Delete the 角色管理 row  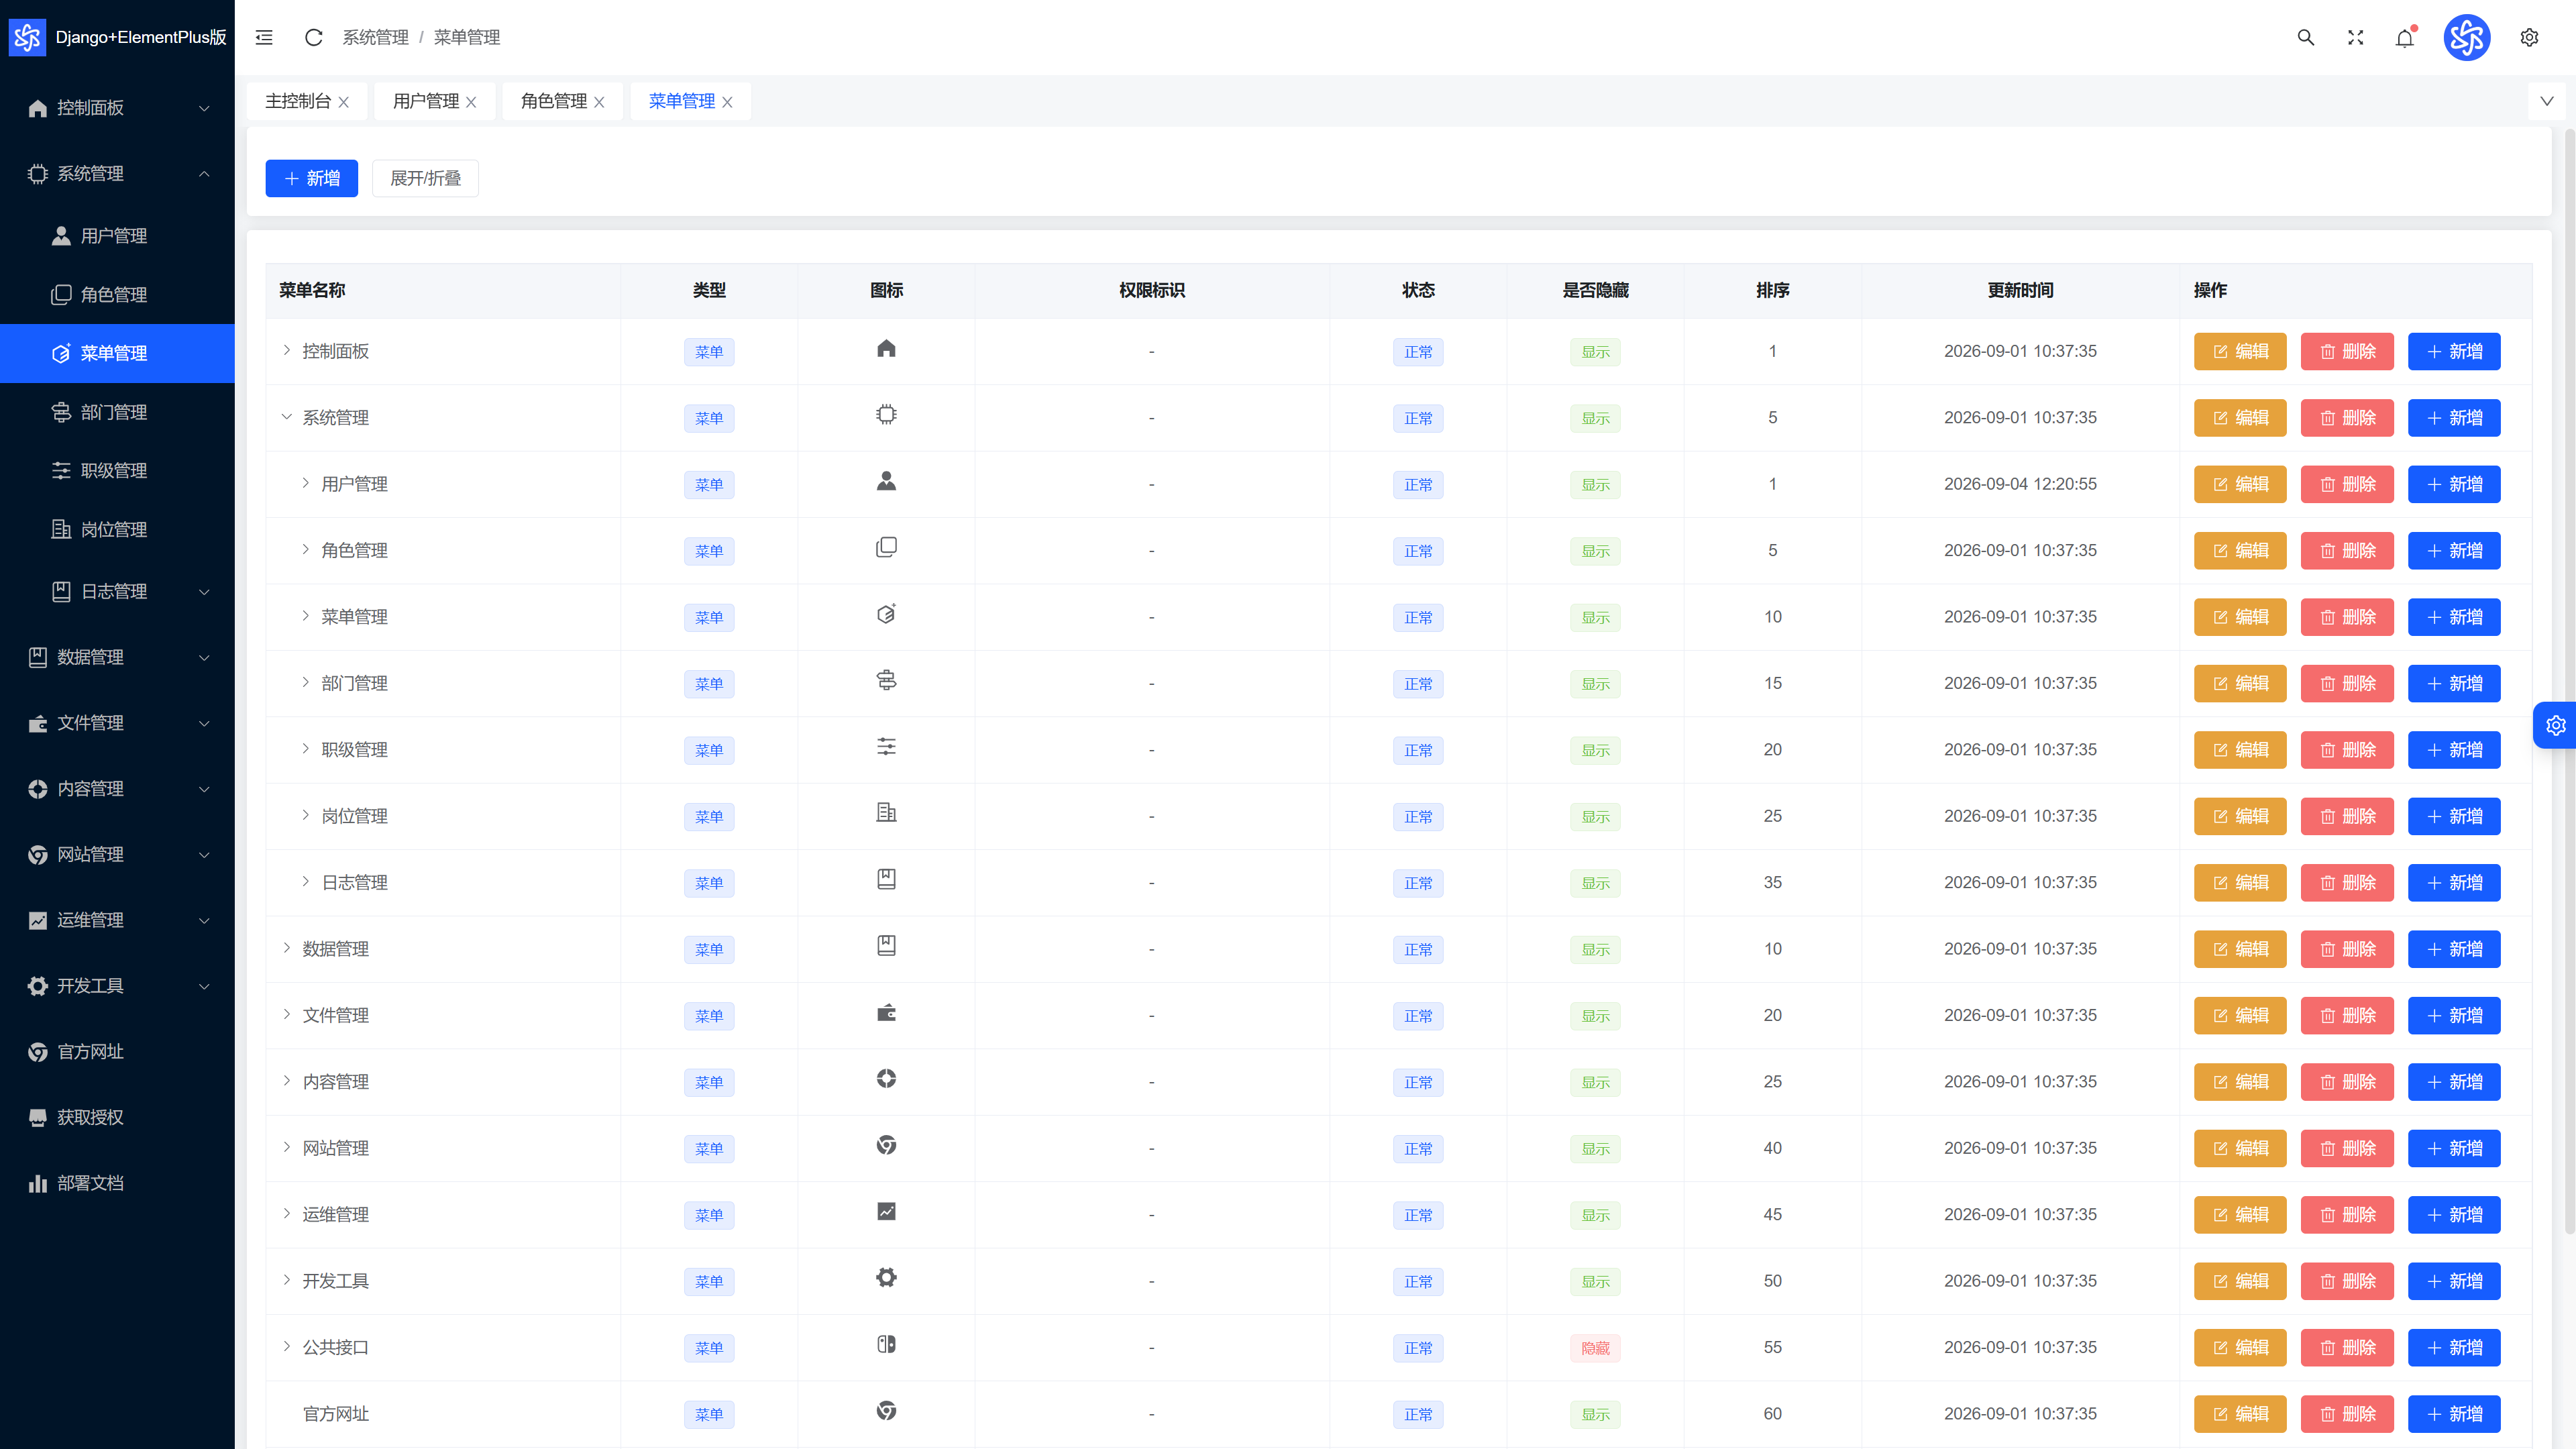[x=2347, y=550]
